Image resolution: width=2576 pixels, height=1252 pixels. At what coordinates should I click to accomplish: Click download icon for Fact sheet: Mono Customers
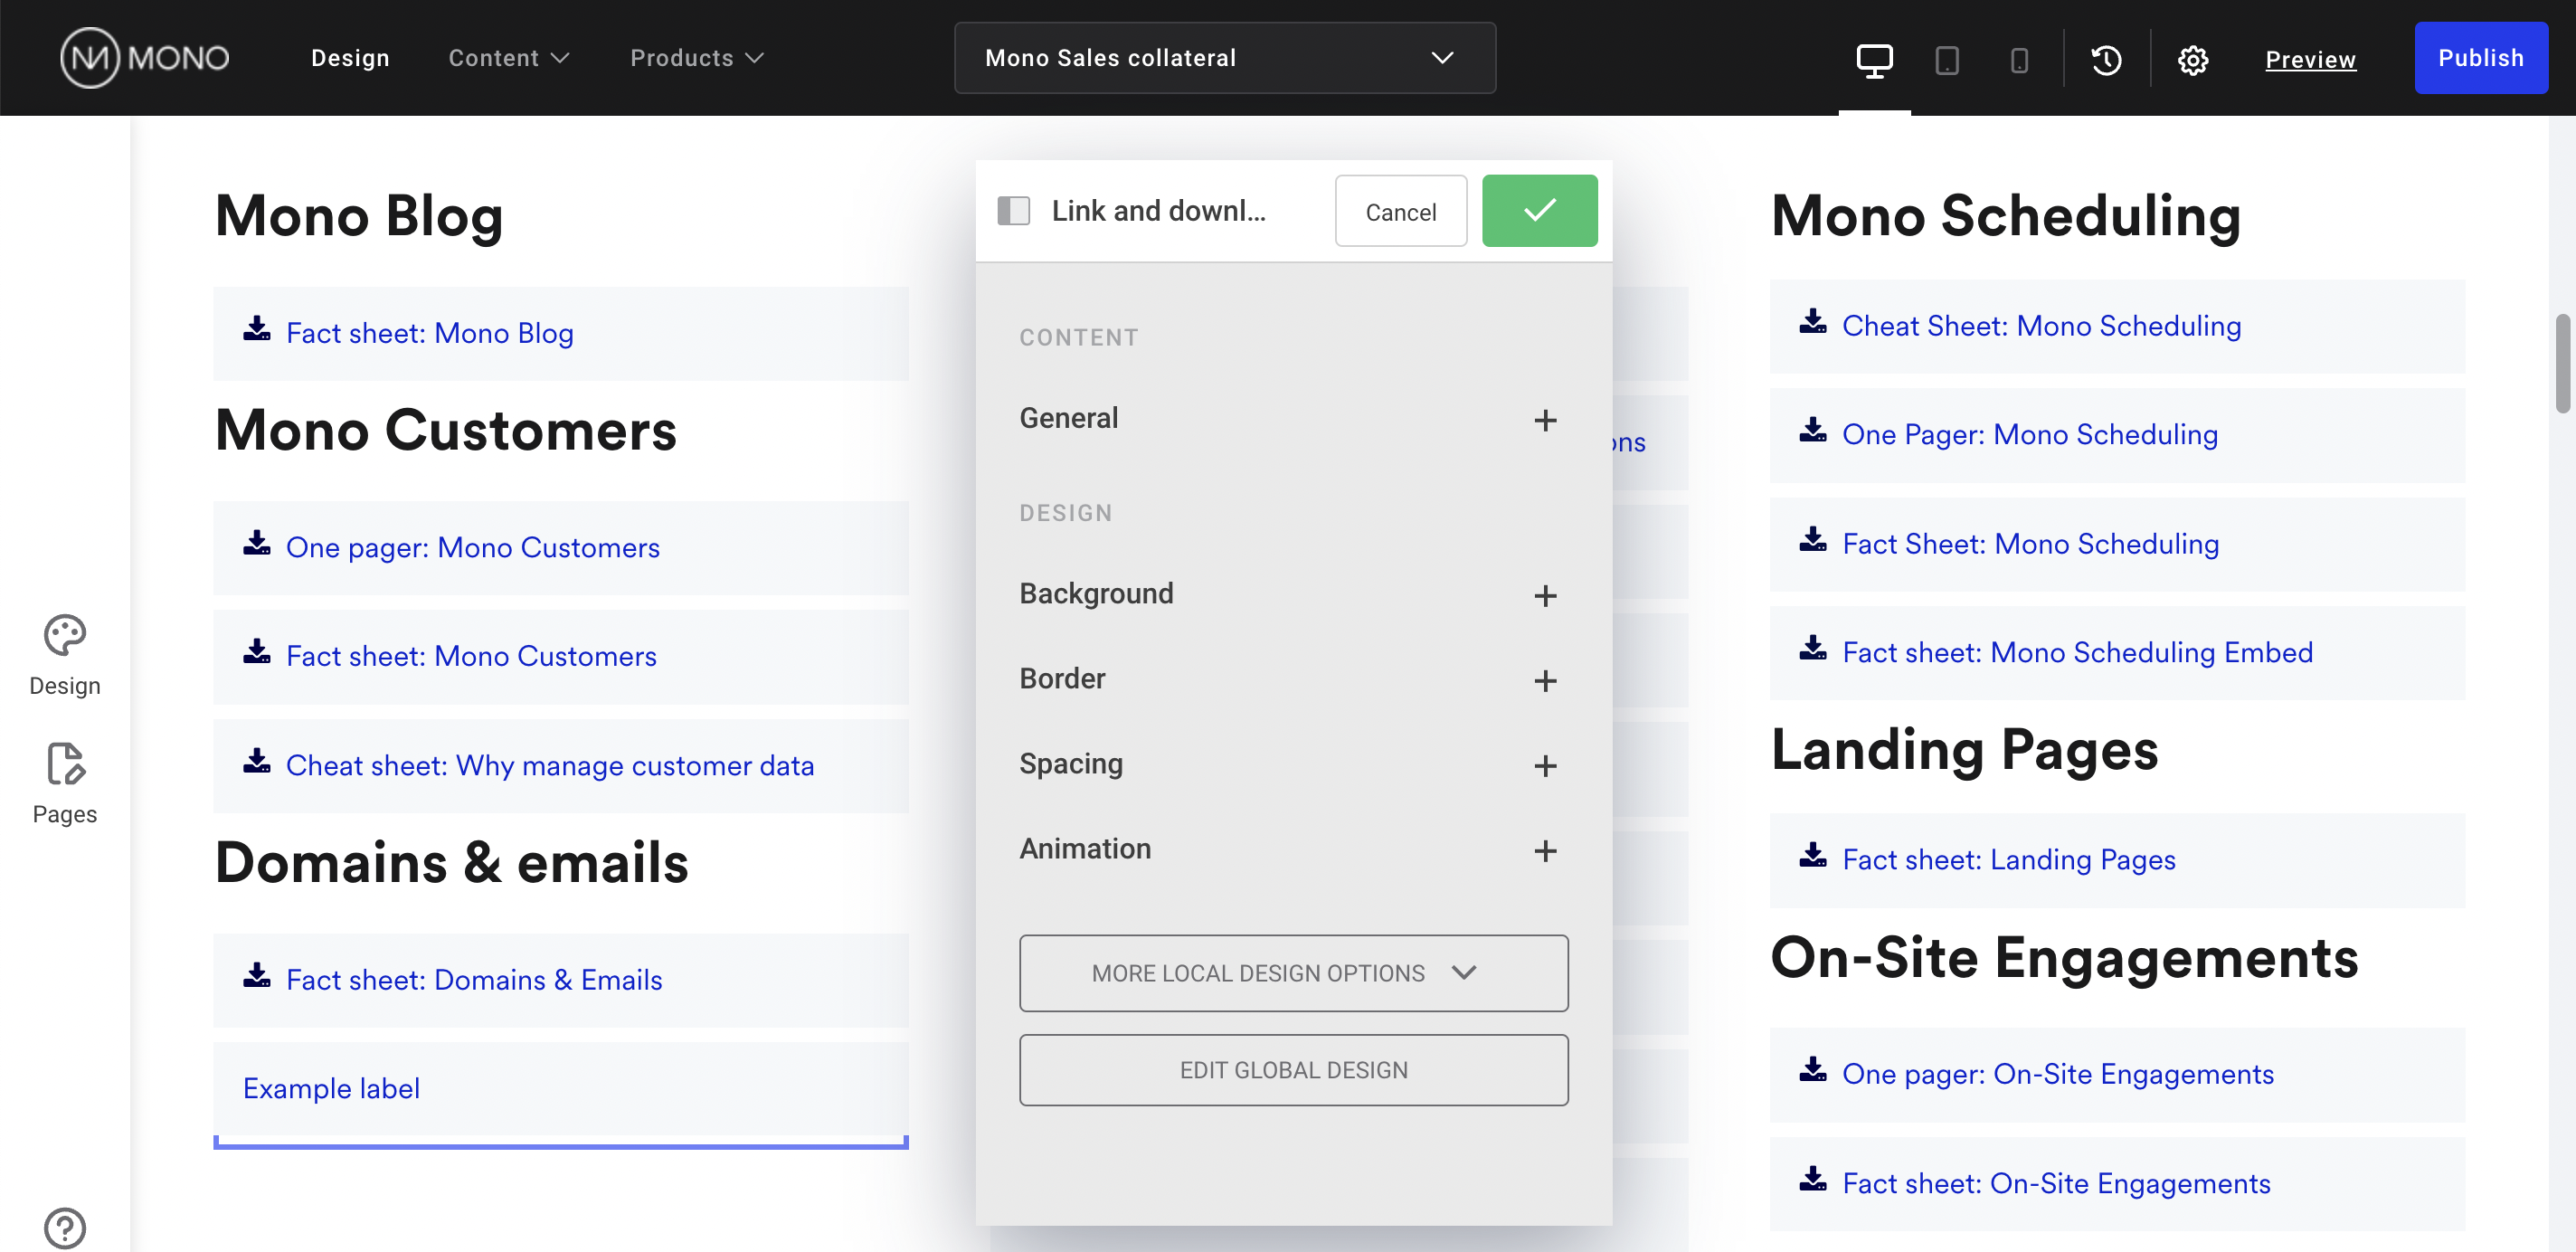pos(257,652)
